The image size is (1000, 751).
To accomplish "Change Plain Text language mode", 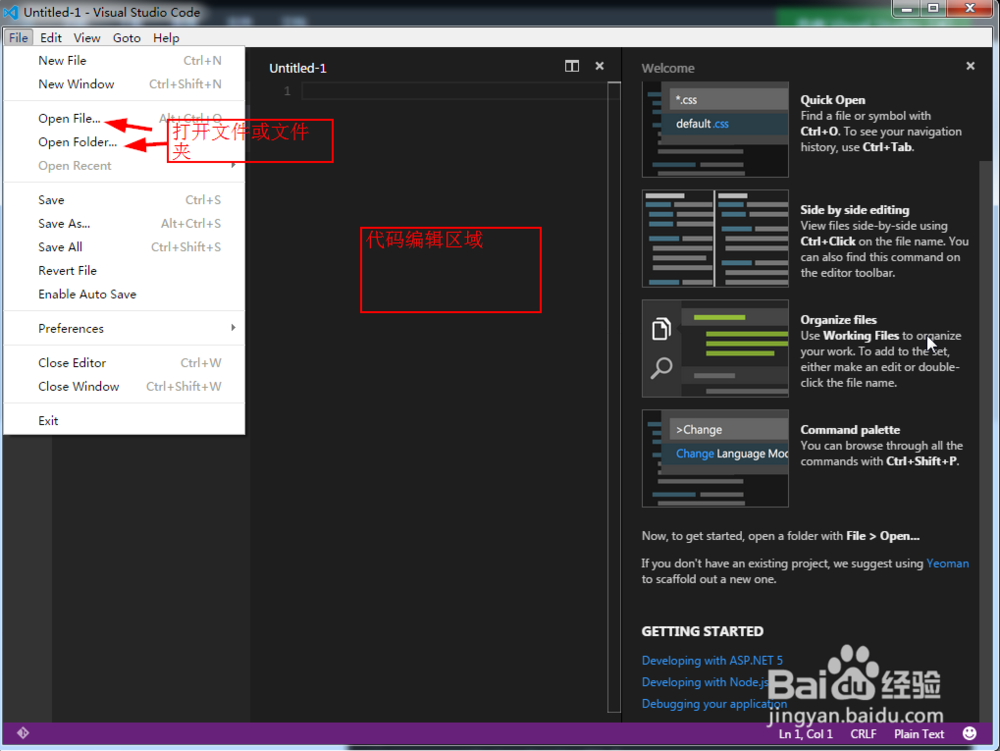I will coord(918,734).
